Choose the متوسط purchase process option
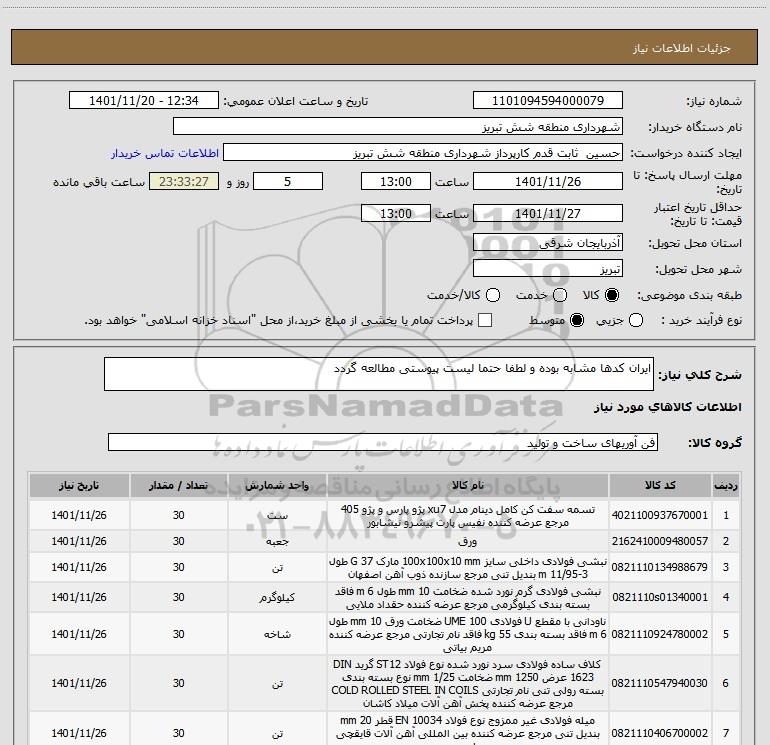770x745 pixels. (x=577, y=321)
